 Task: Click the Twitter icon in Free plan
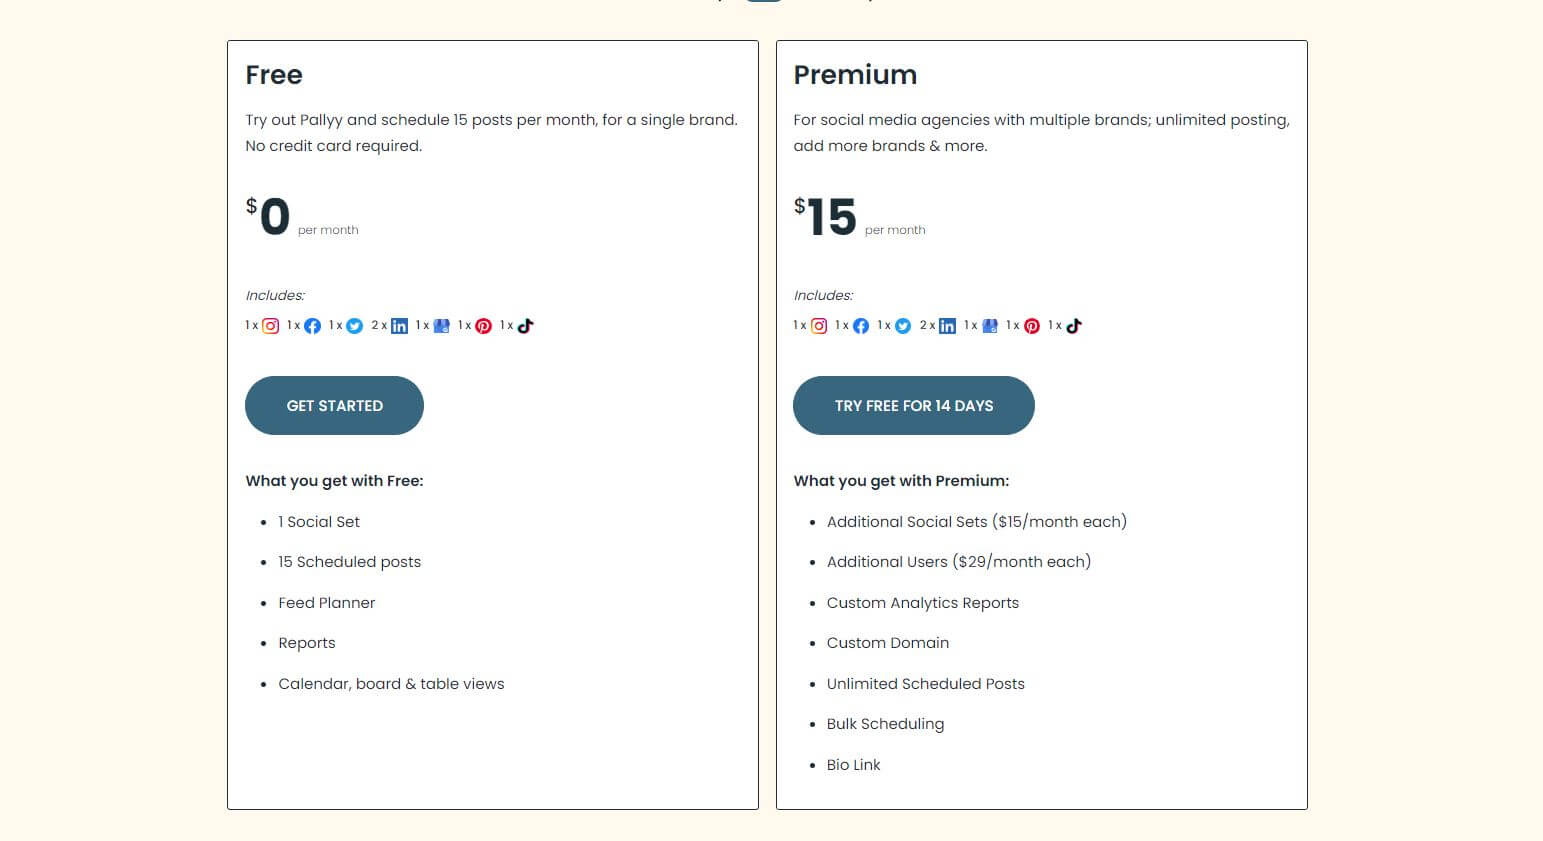point(354,326)
